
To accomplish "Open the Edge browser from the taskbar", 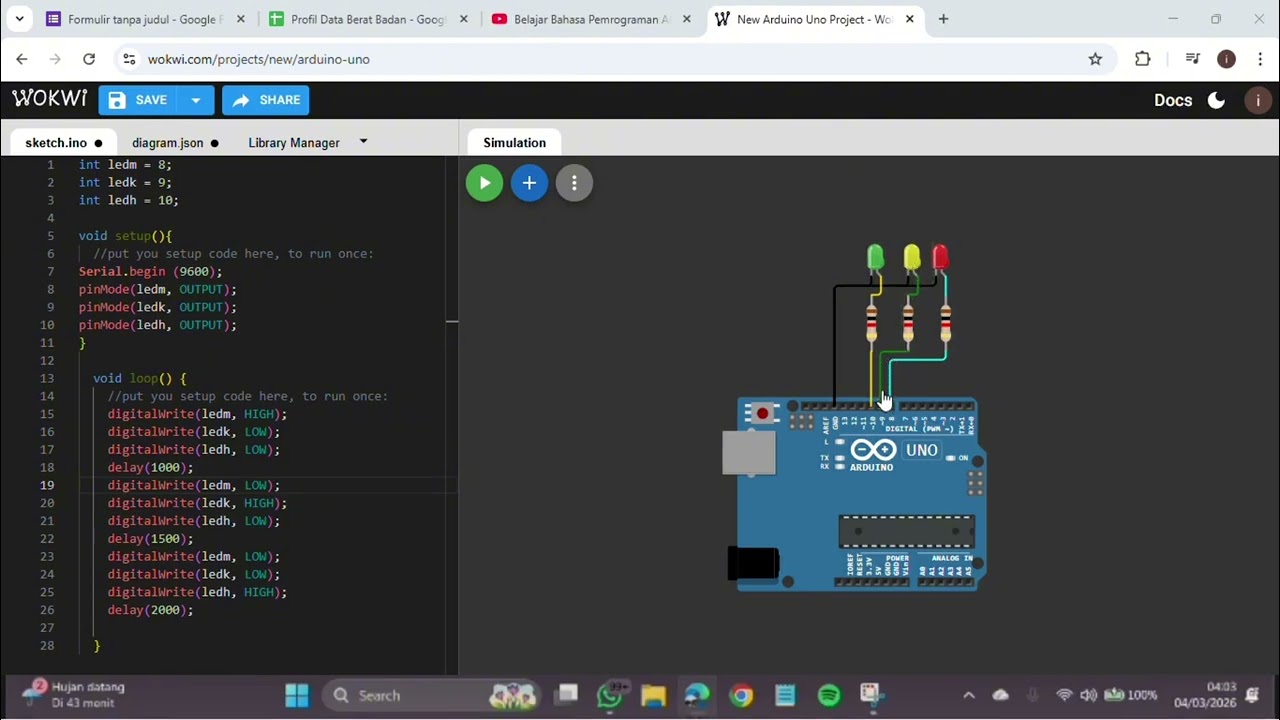I will tap(697, 695).
